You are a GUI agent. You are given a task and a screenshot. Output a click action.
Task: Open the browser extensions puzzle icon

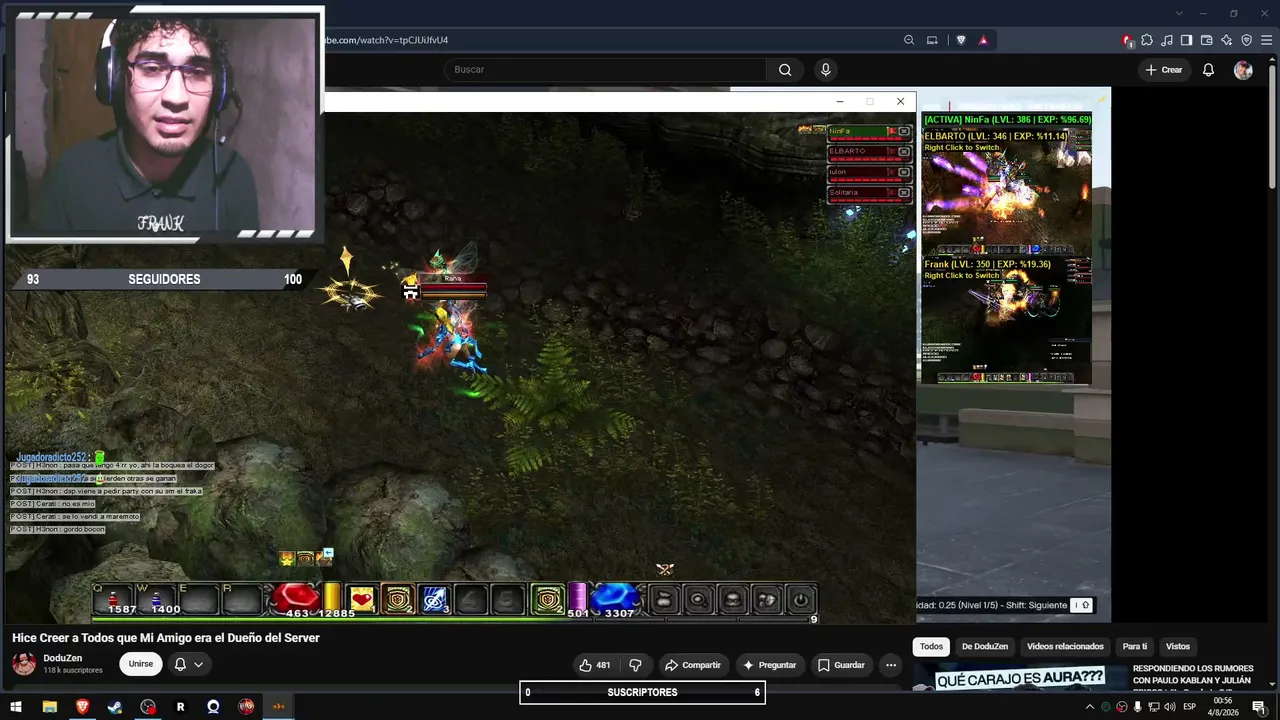[1147, 40]
